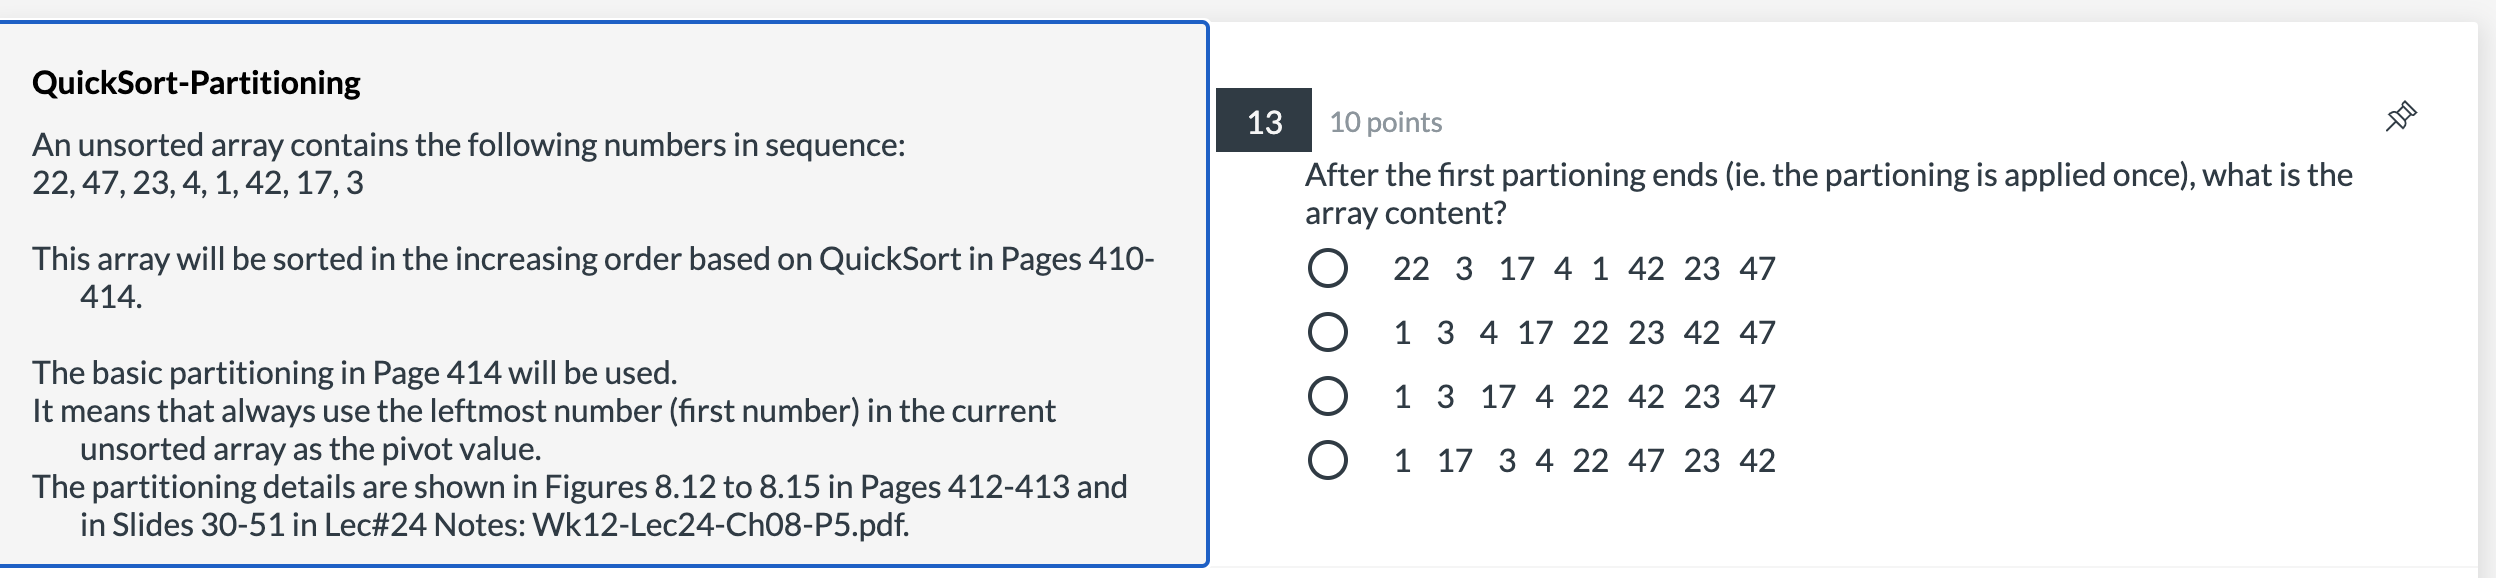
Task: Click the QuickSort-Partitioning heading
Action: pyautogui.click(x=196, y=82)
